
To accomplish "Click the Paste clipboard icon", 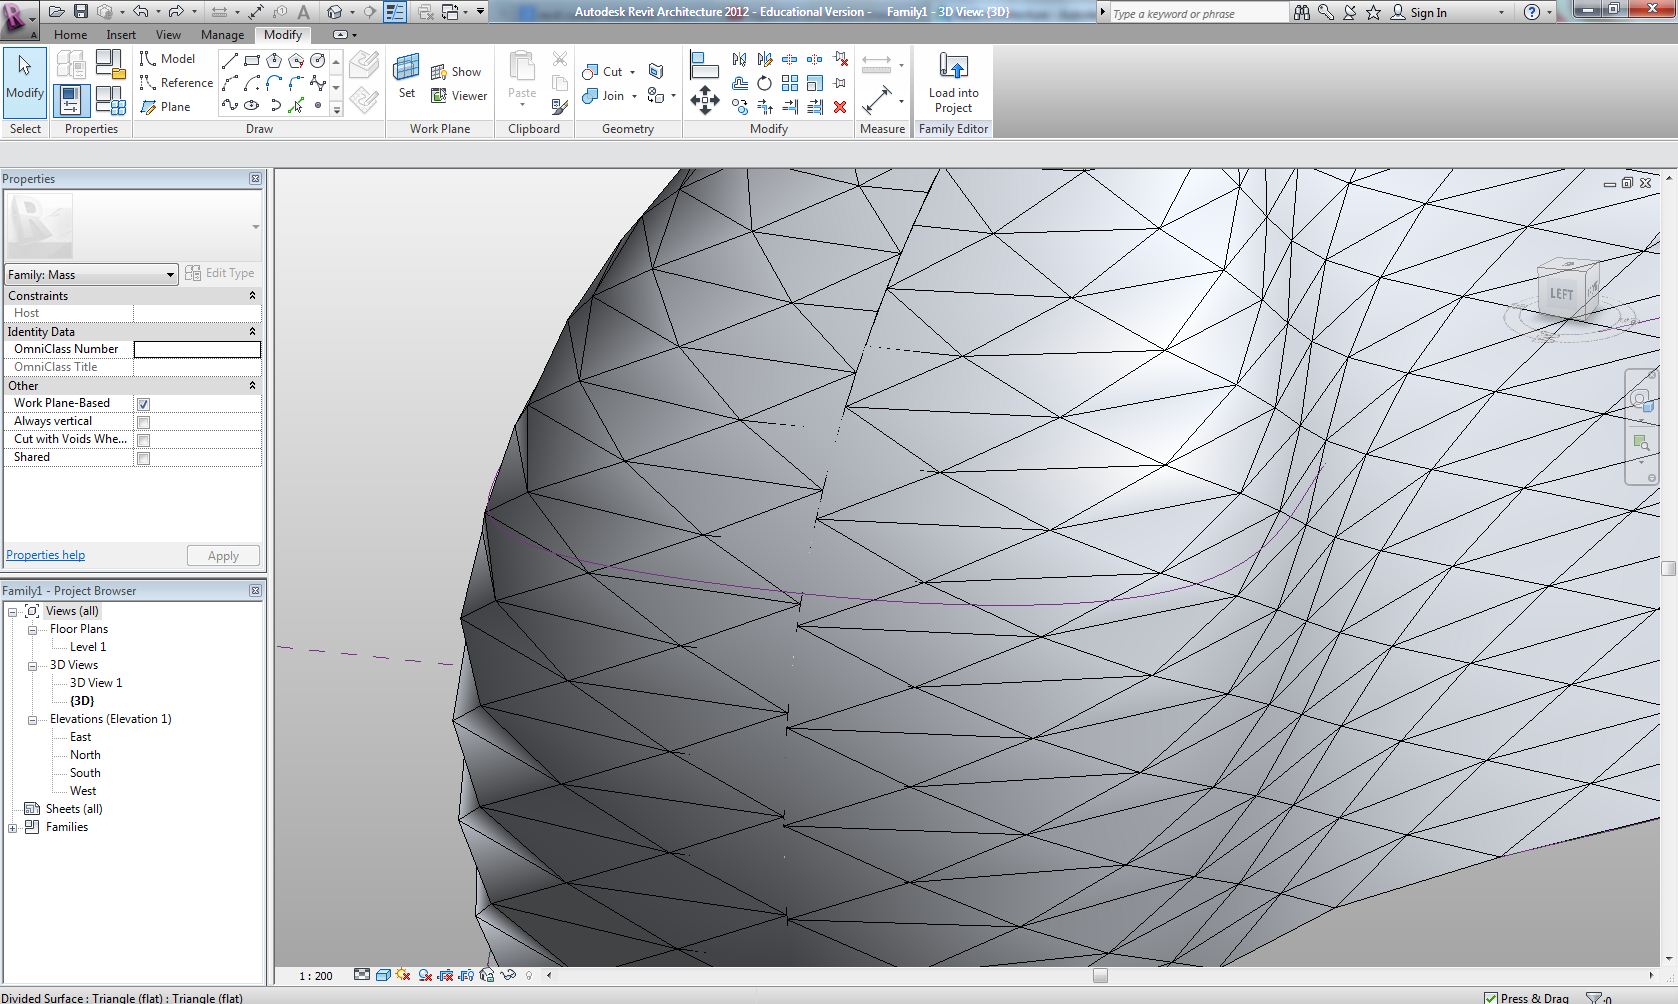I will pyautogui.click(x=521, y=70).
